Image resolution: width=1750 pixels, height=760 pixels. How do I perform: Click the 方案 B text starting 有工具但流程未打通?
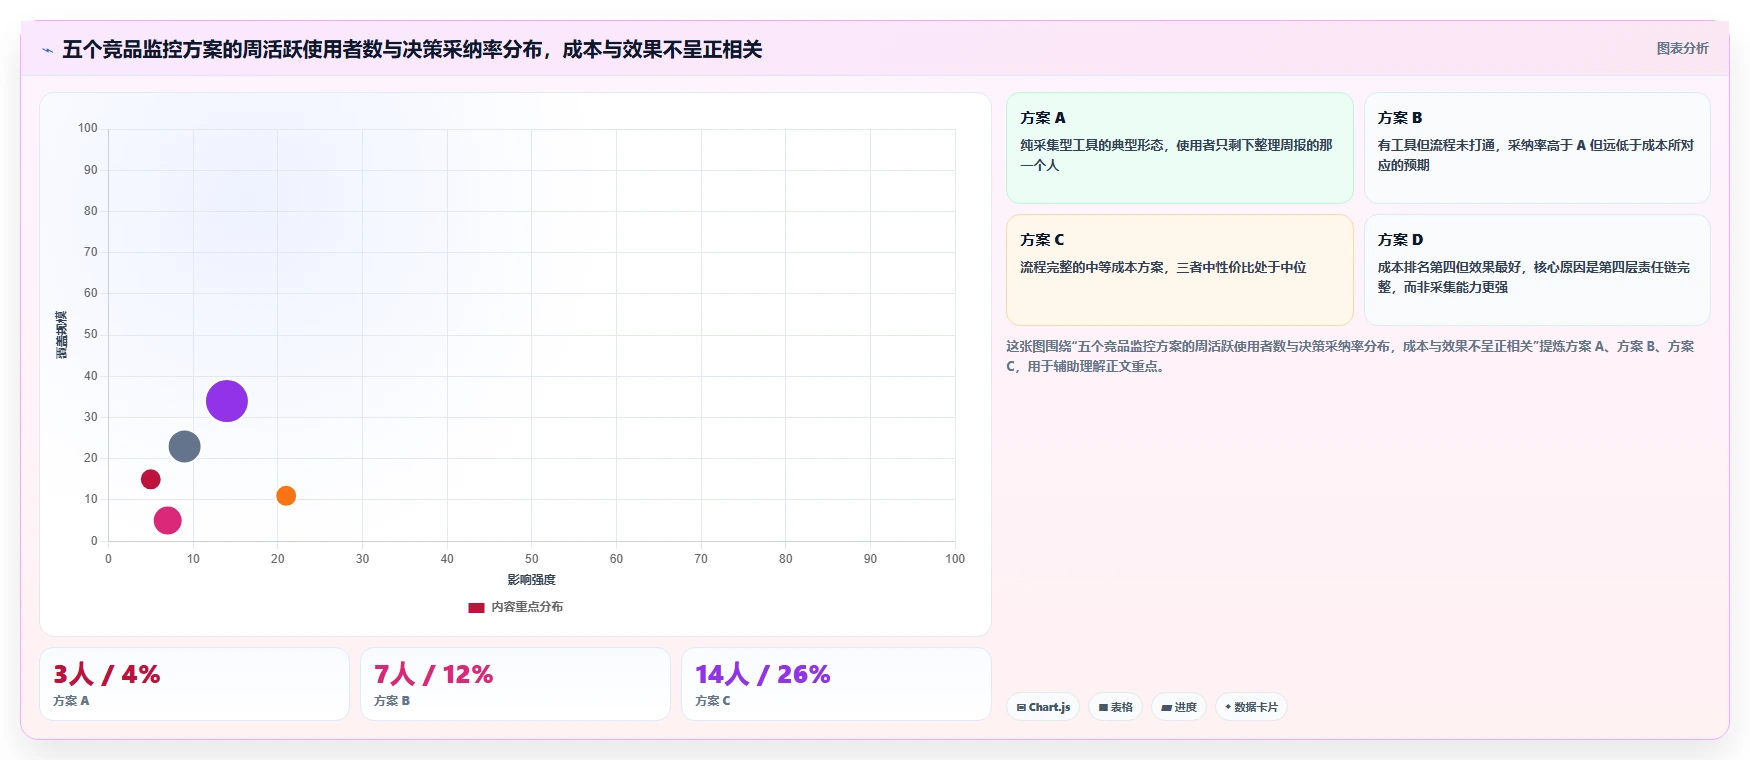(1535, 155)
